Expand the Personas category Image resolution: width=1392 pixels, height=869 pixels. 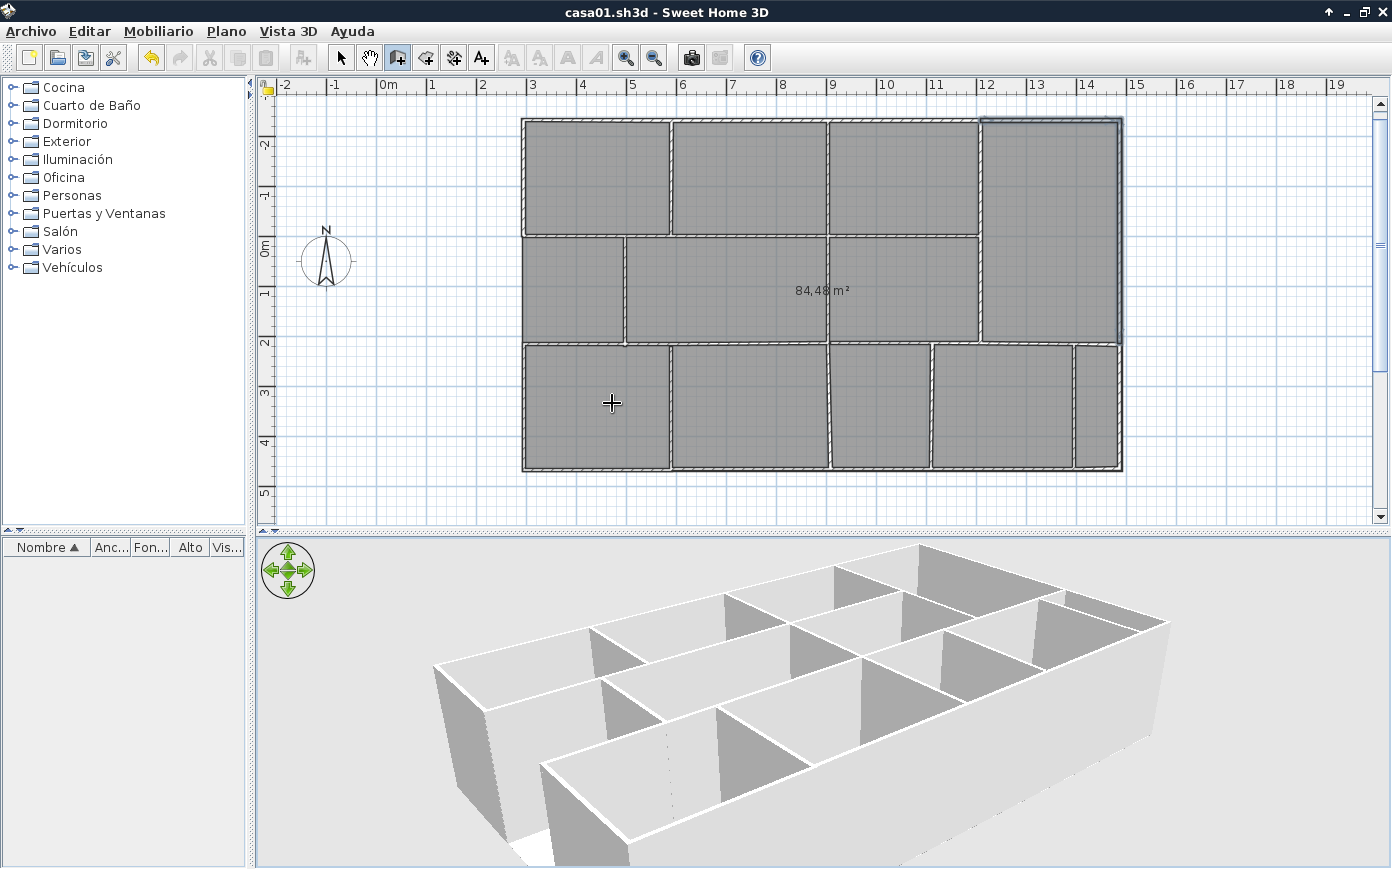point(12,195)
